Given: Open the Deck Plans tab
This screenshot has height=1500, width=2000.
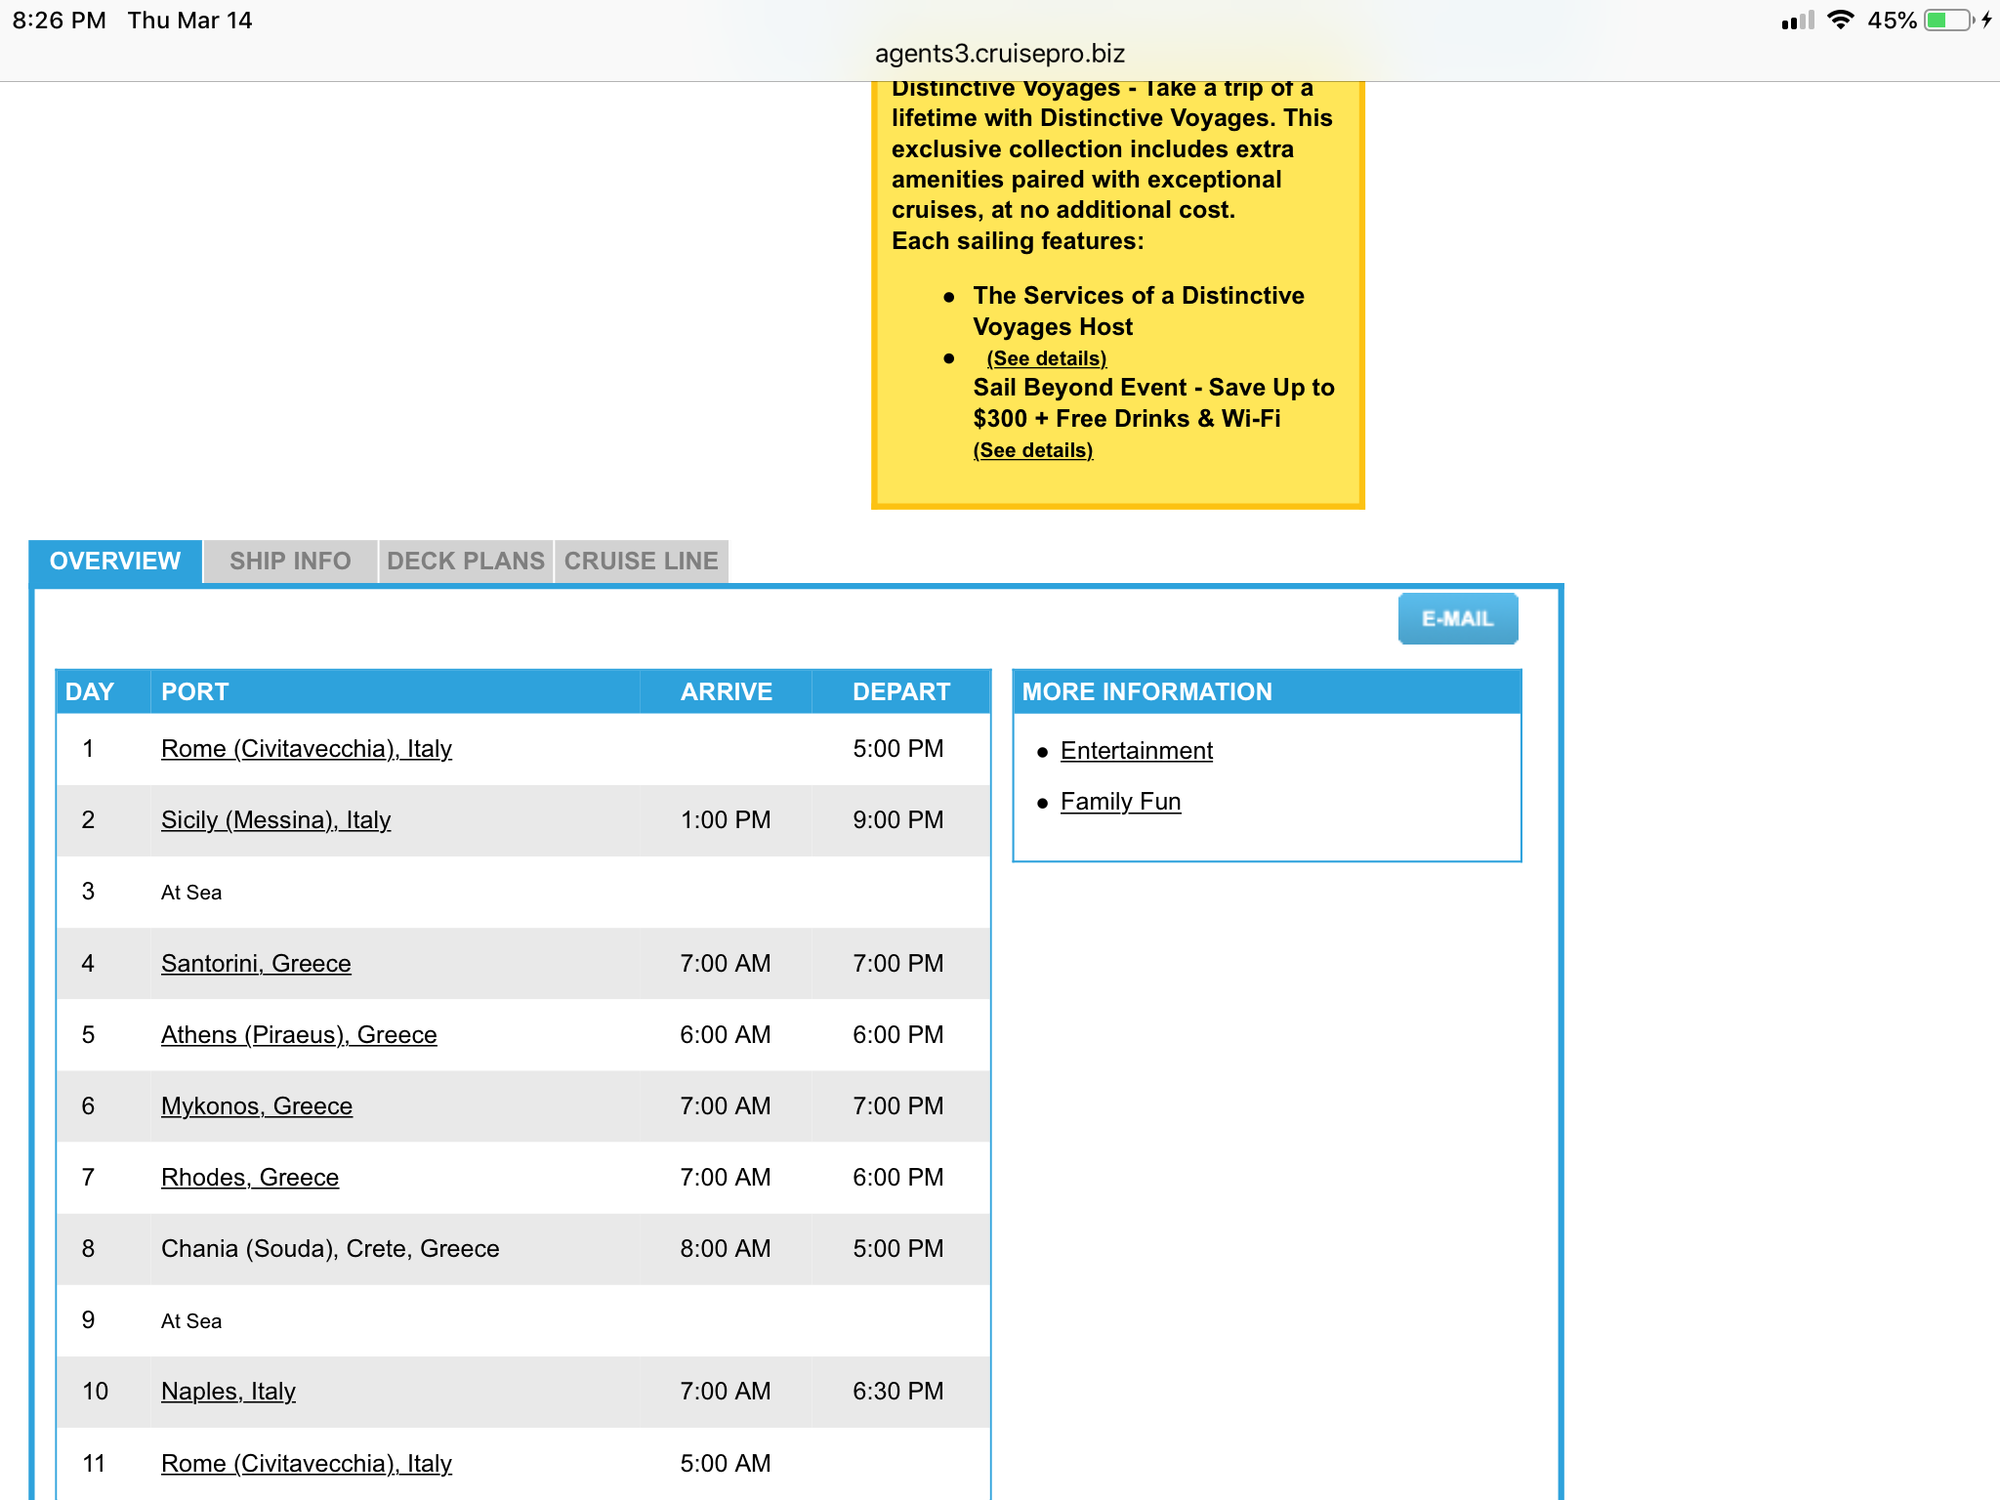Looking at the screenshot, I should coord(465,561).
